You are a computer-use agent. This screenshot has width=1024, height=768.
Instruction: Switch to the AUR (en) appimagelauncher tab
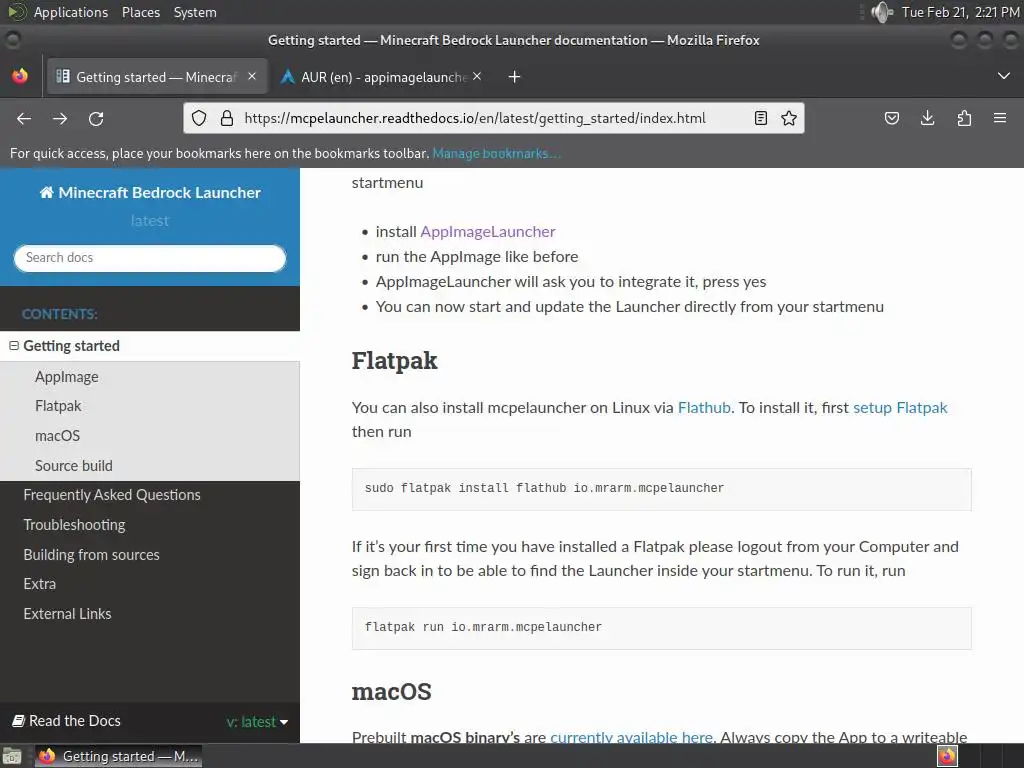click(x=382, y=77)
